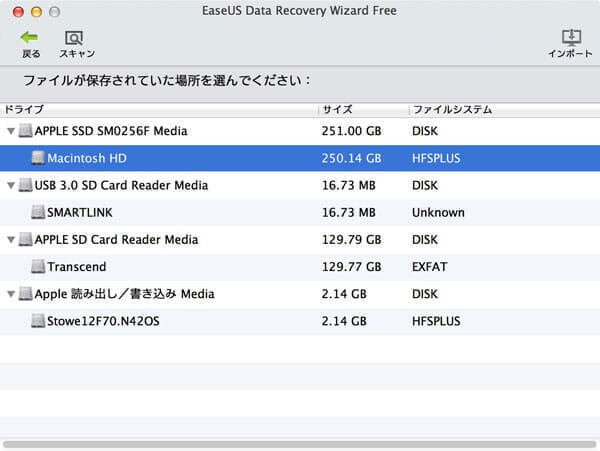This screenshot has height=451, width=600.
Task: Click the USB 3.0 SD Card Reader disk icon
Action: pos(26,185)
